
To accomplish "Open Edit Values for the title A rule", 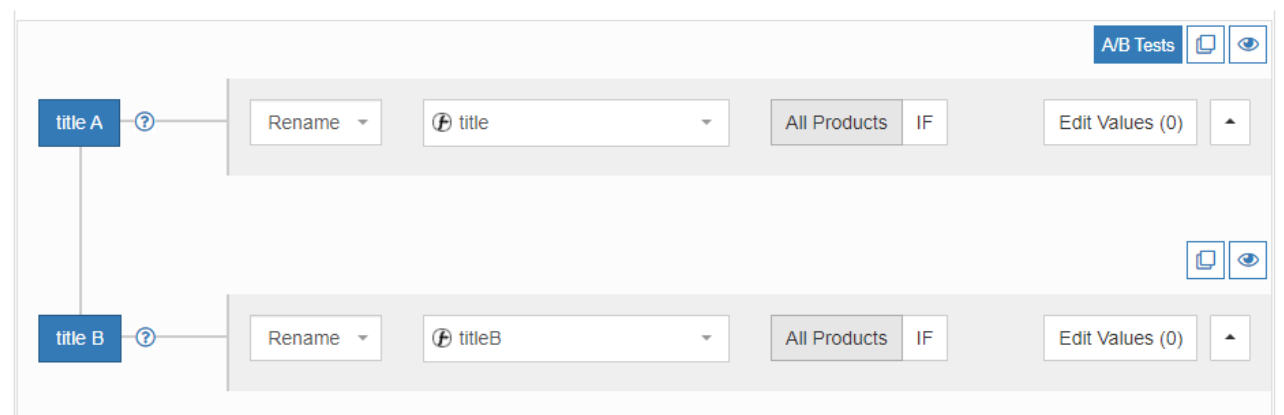I will pyautogui.click(x=1120, y=123).
